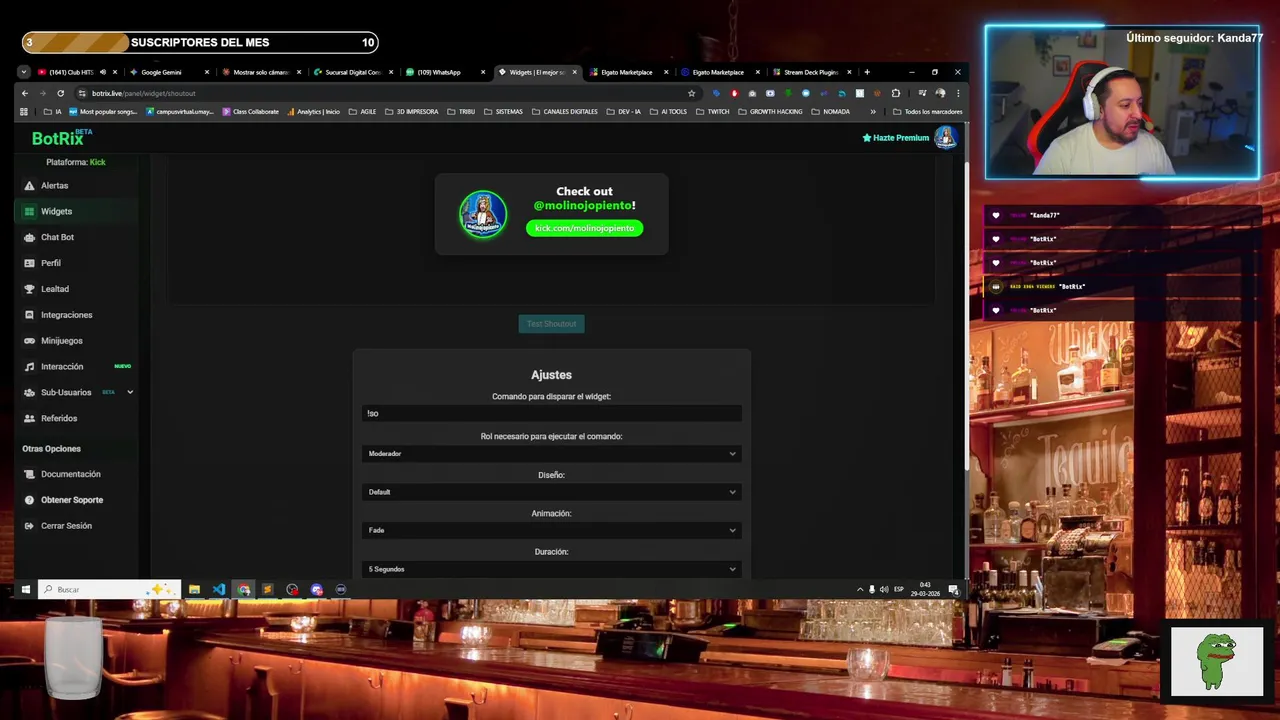Open the 3D IMPRESORA bookmark folder
This screenshot has height=720, width=1280.
tap(411, 112)
